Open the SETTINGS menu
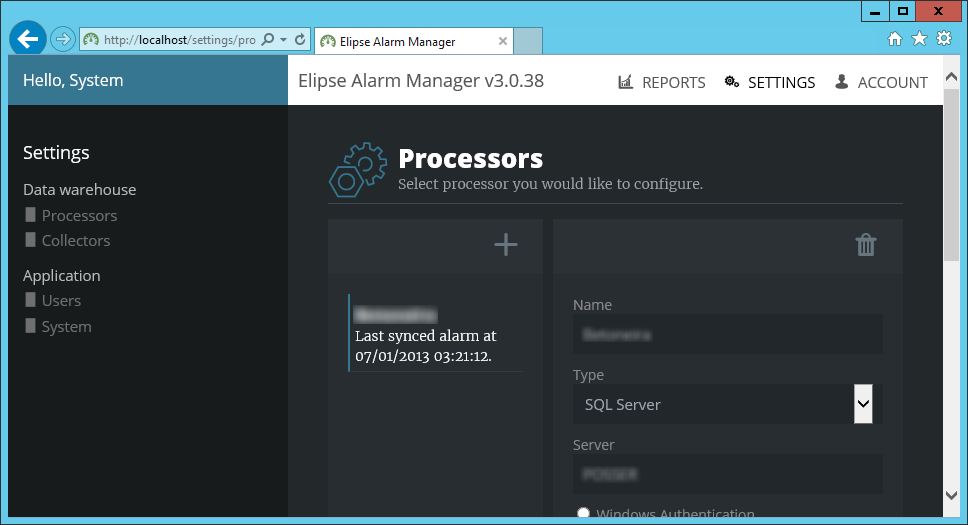968x525 pixels. click(770, 82)
